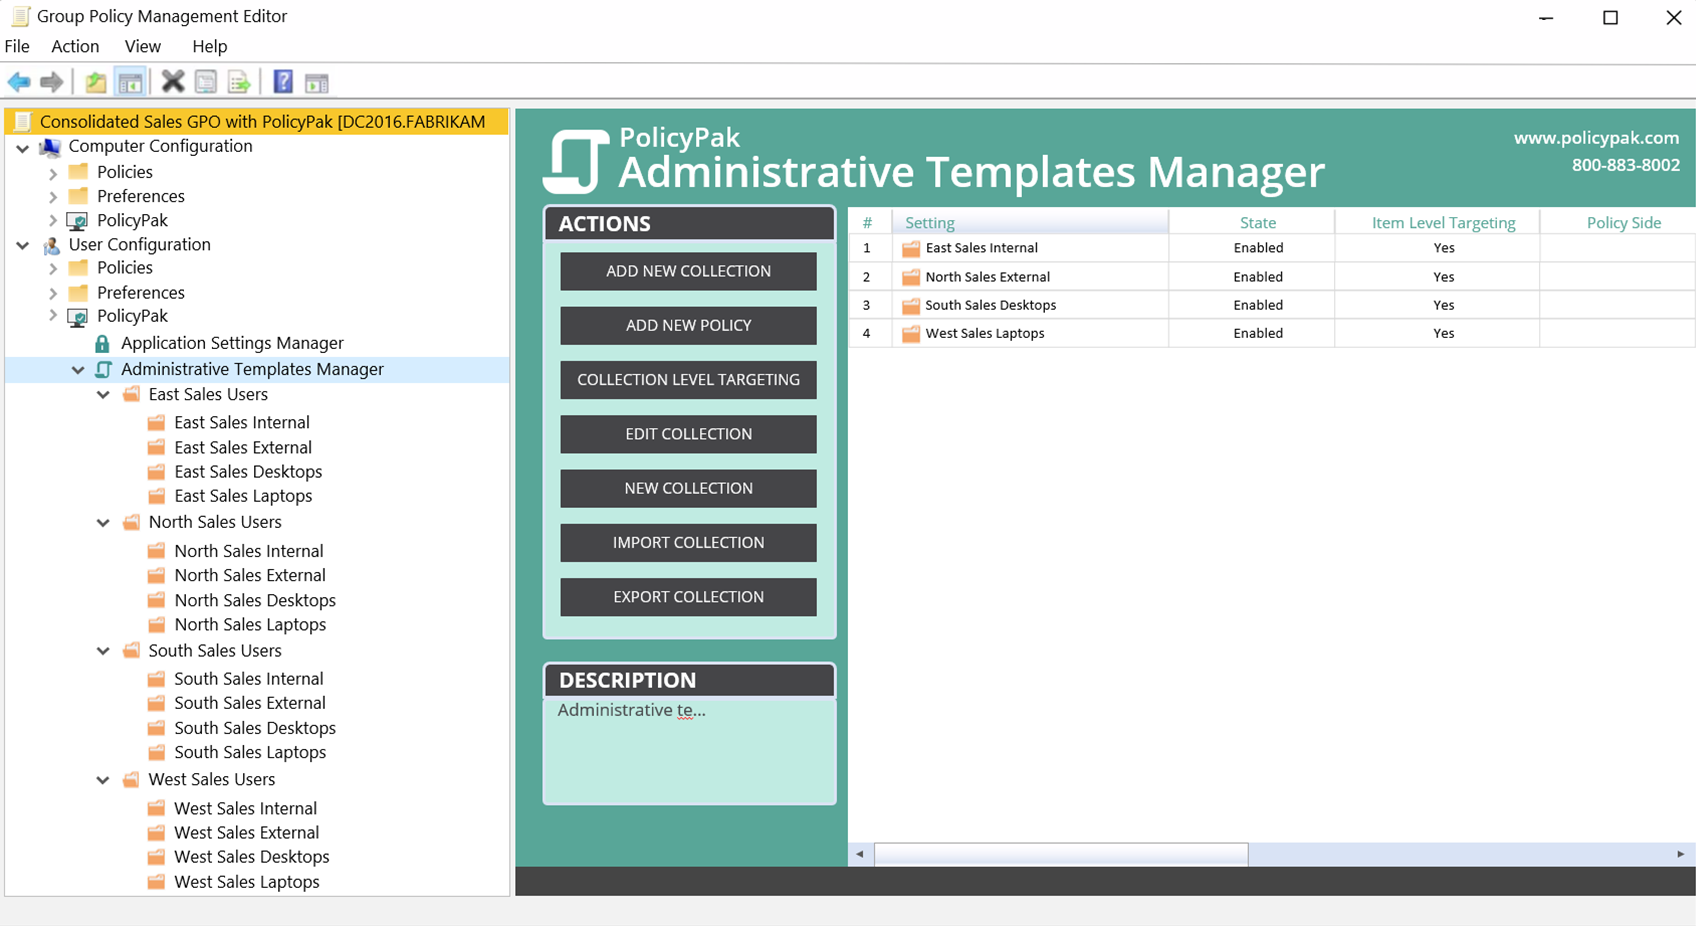Click ADD NEW POLICY button

click(688, 325)
